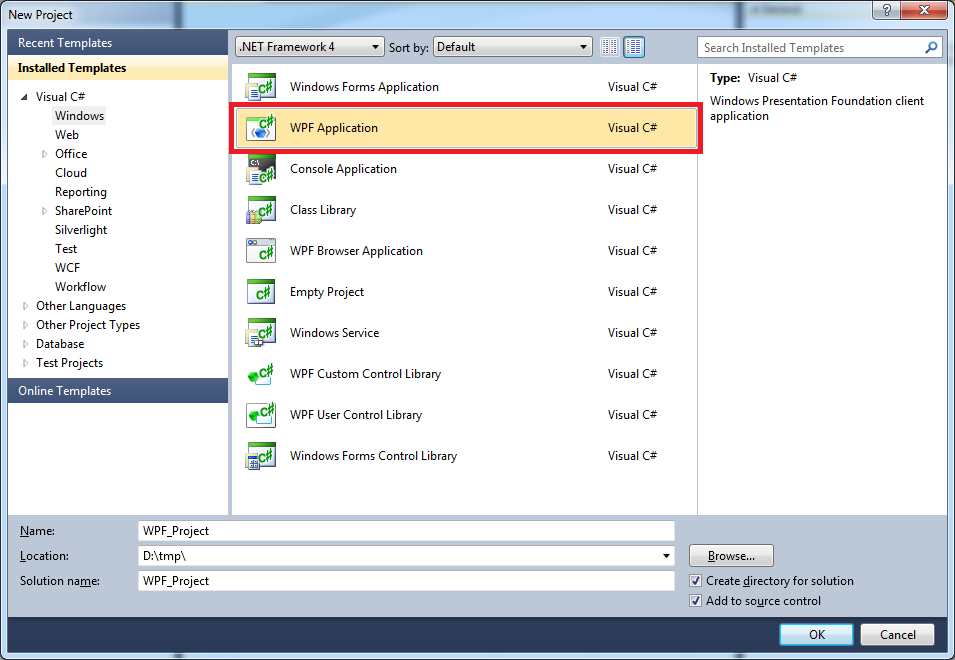This screenshot has width=955, height=660.
Task: Expand the SharePoint tree node
Action: pyautogui.click(x=44, y=211)
